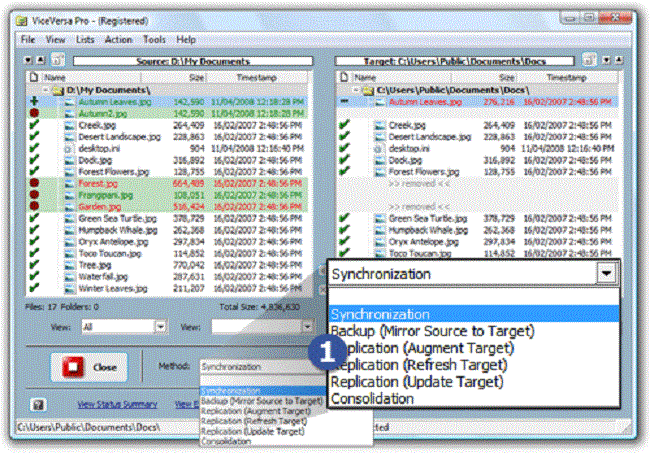Screen dimensions: 650x453
Task: Select source file Oryx Antelope.jpg
Action: click(x=113, y=242)
